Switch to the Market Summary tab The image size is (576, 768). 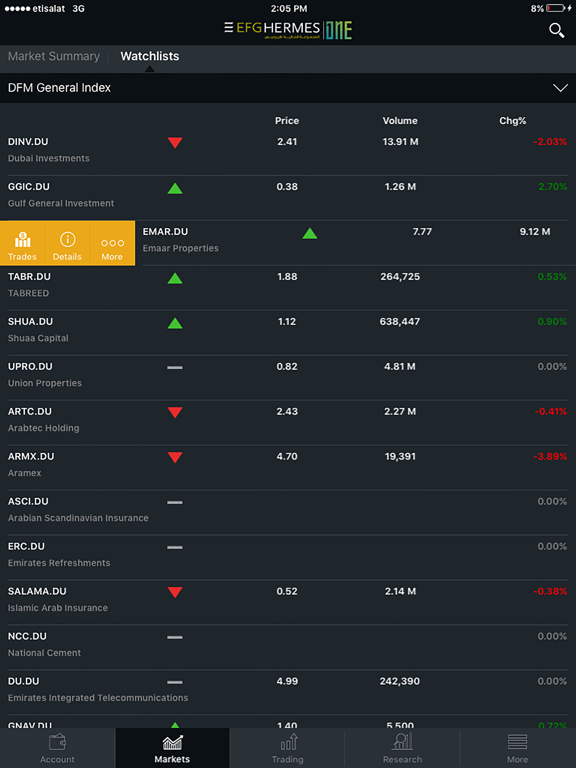(x=54, y=56)
